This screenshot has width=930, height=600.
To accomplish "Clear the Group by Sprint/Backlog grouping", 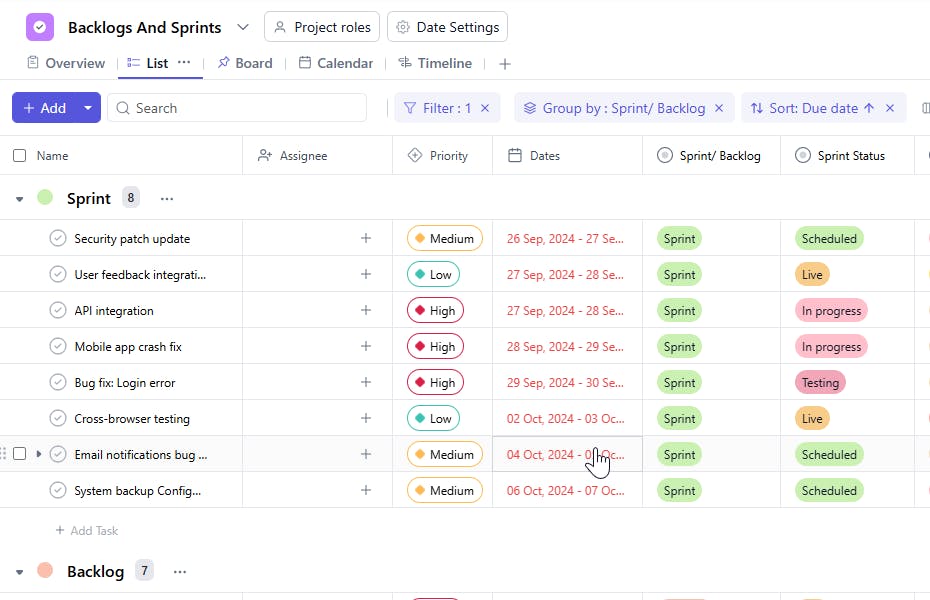I will (x=719, y=108).
